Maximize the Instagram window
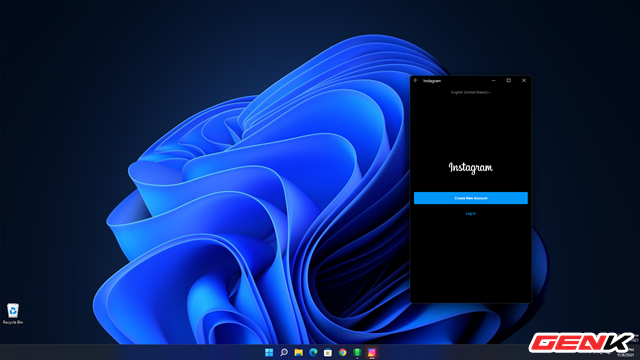Image resolution: width=640 pixels, height=360 pixels. tap(509, 80)
